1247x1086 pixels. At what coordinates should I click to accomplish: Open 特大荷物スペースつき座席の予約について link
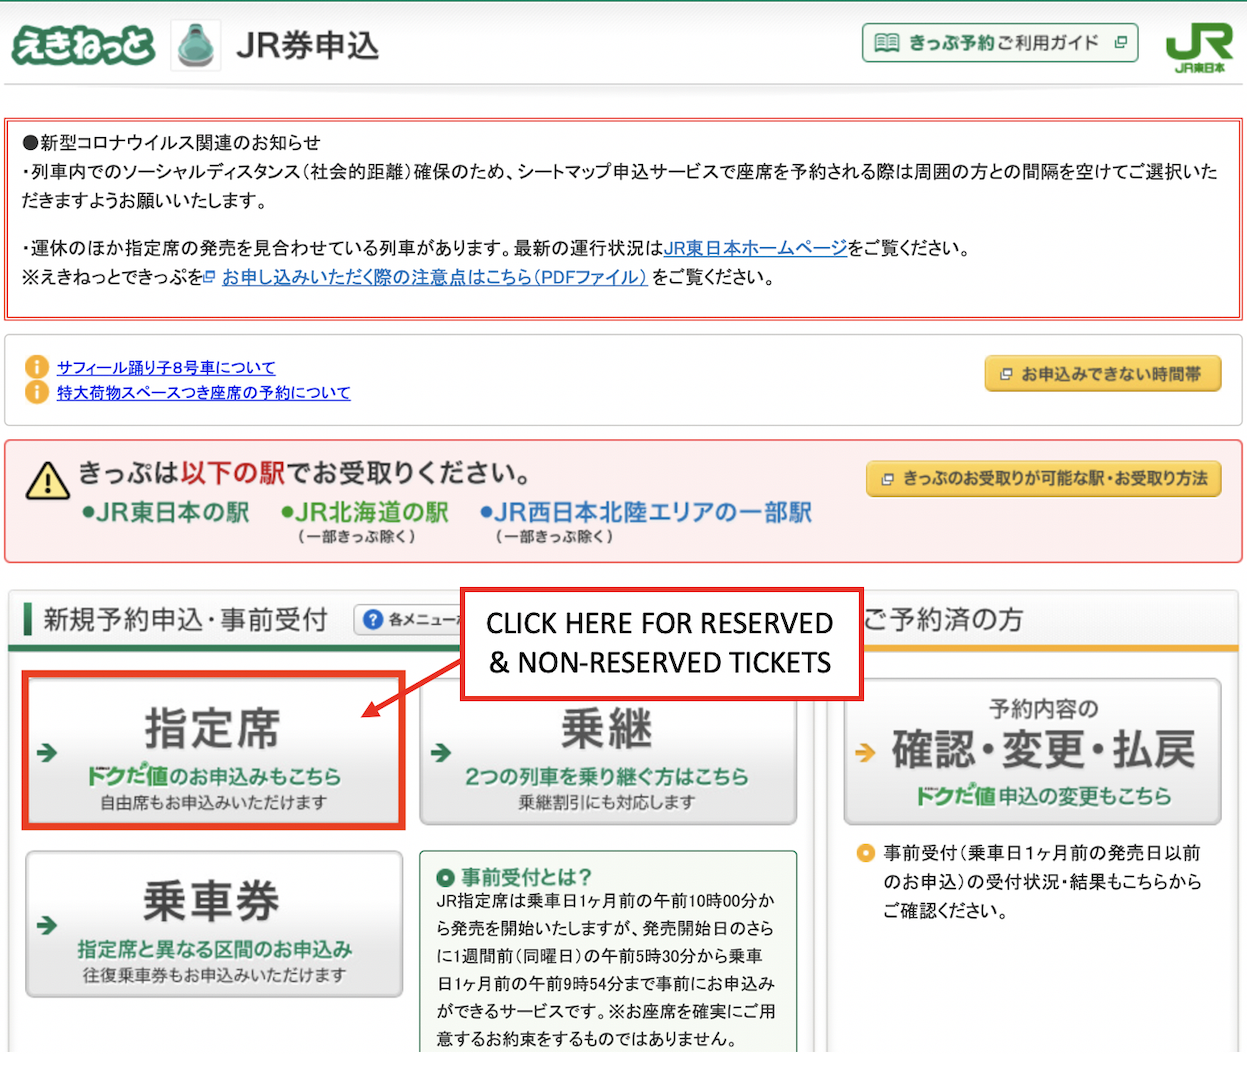pyautogui.click(x=203, y=392)
